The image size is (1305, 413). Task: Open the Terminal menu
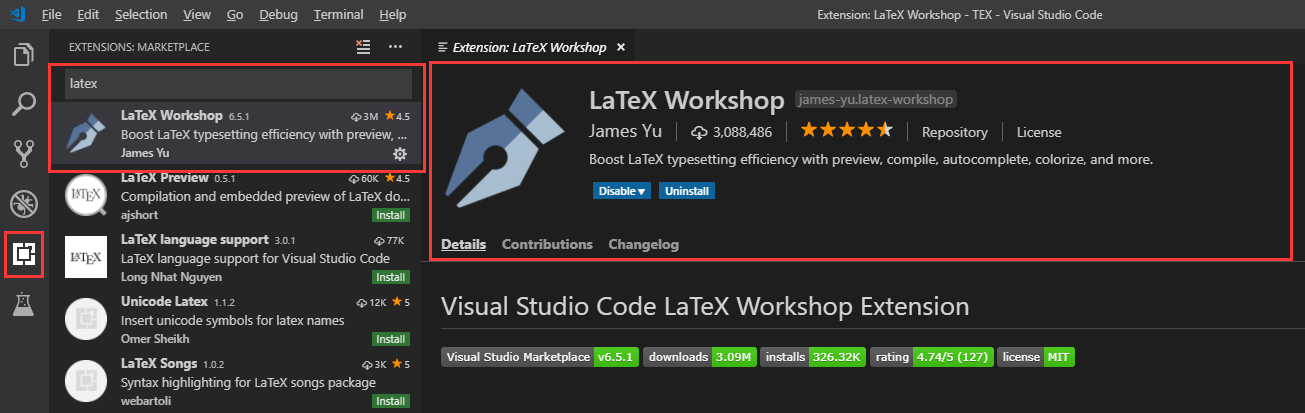(338, 15)
